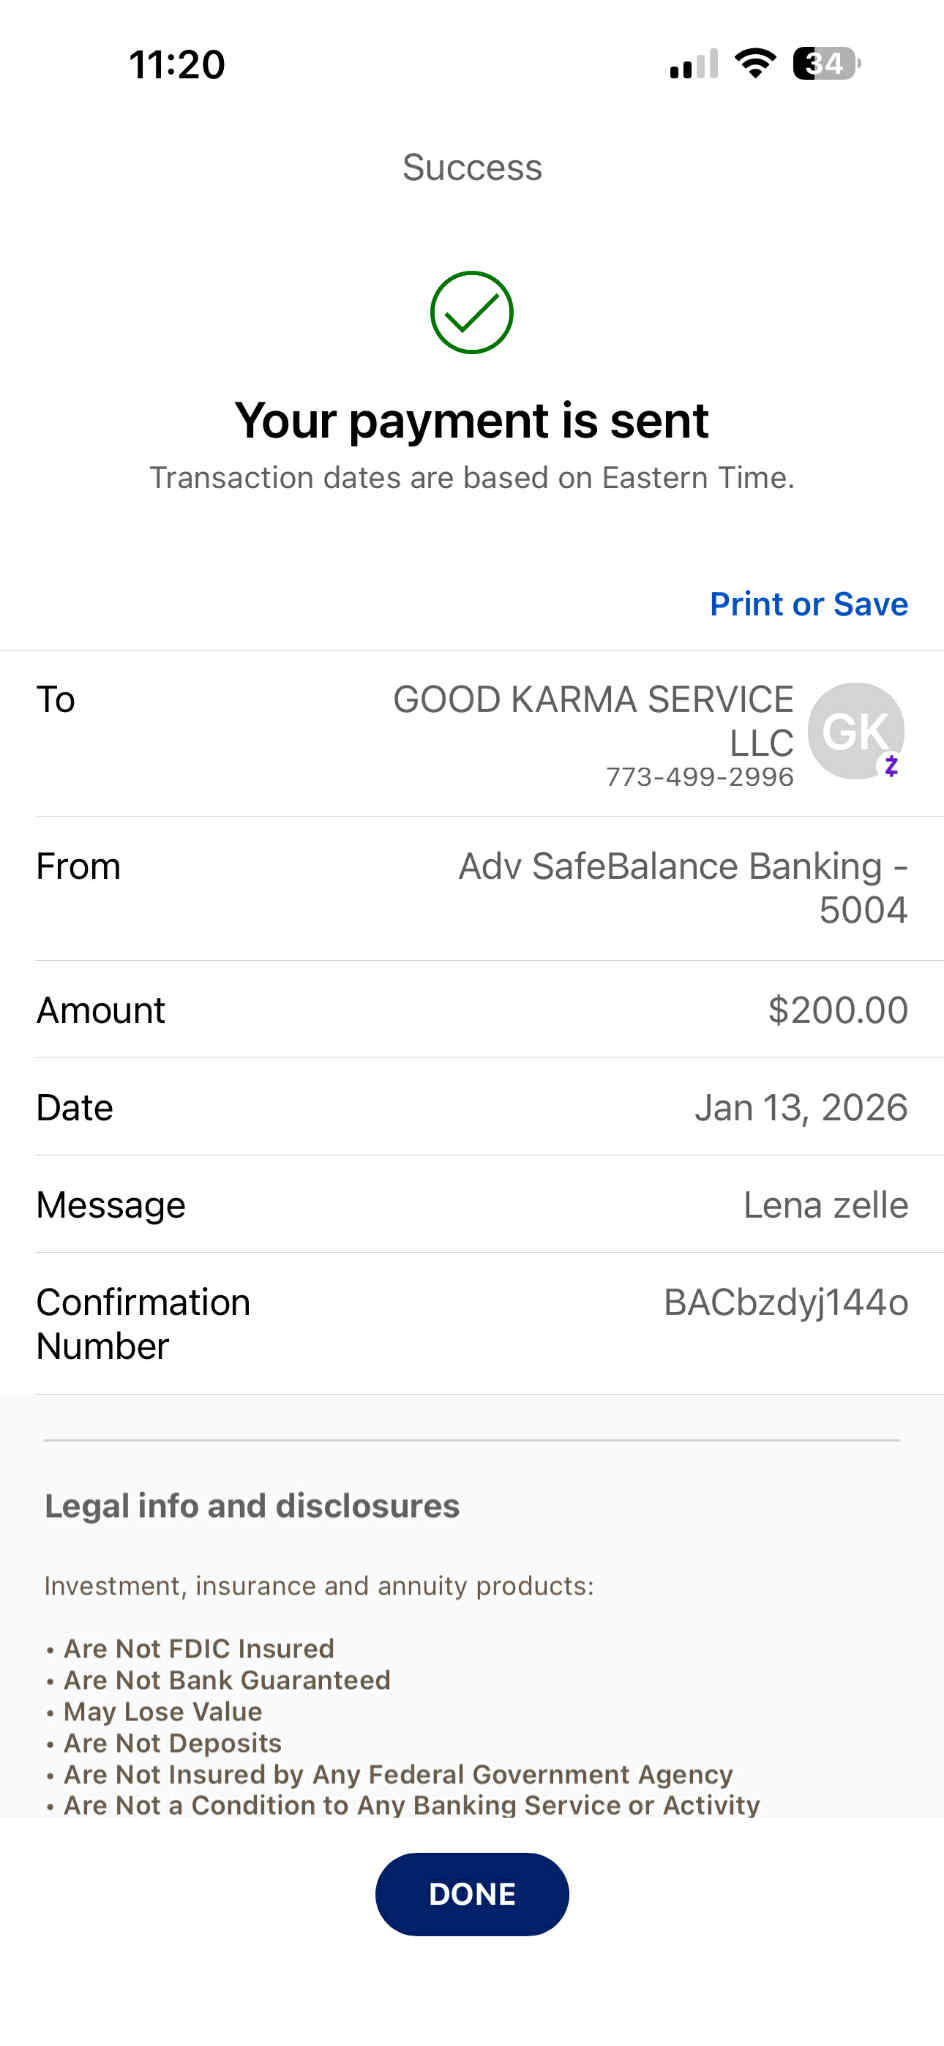Tap the recipient phone number 773-499-2996
Image resolution: width=944 pixels, height=2046 pixels.
coord(699,777)
